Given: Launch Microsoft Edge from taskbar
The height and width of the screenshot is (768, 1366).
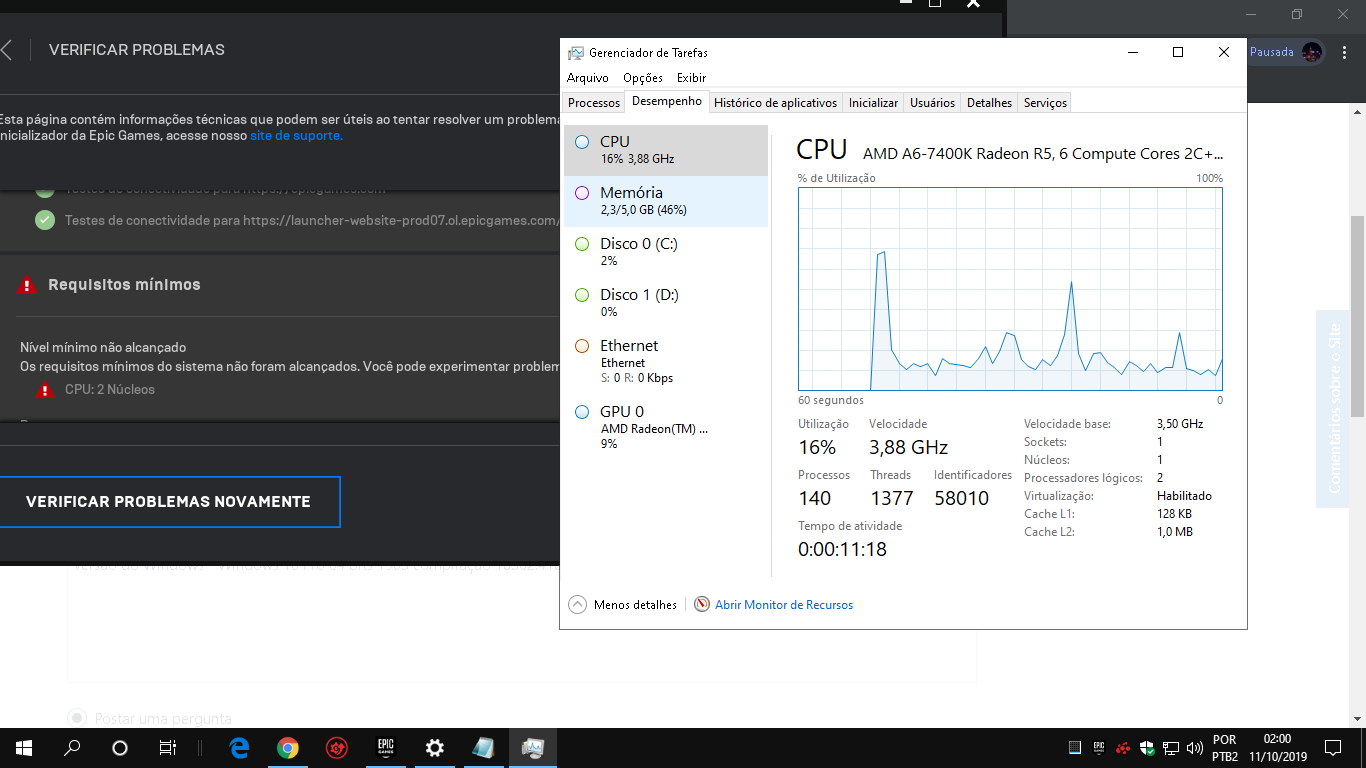Looking at the screenshot, I should coord(239,748).
